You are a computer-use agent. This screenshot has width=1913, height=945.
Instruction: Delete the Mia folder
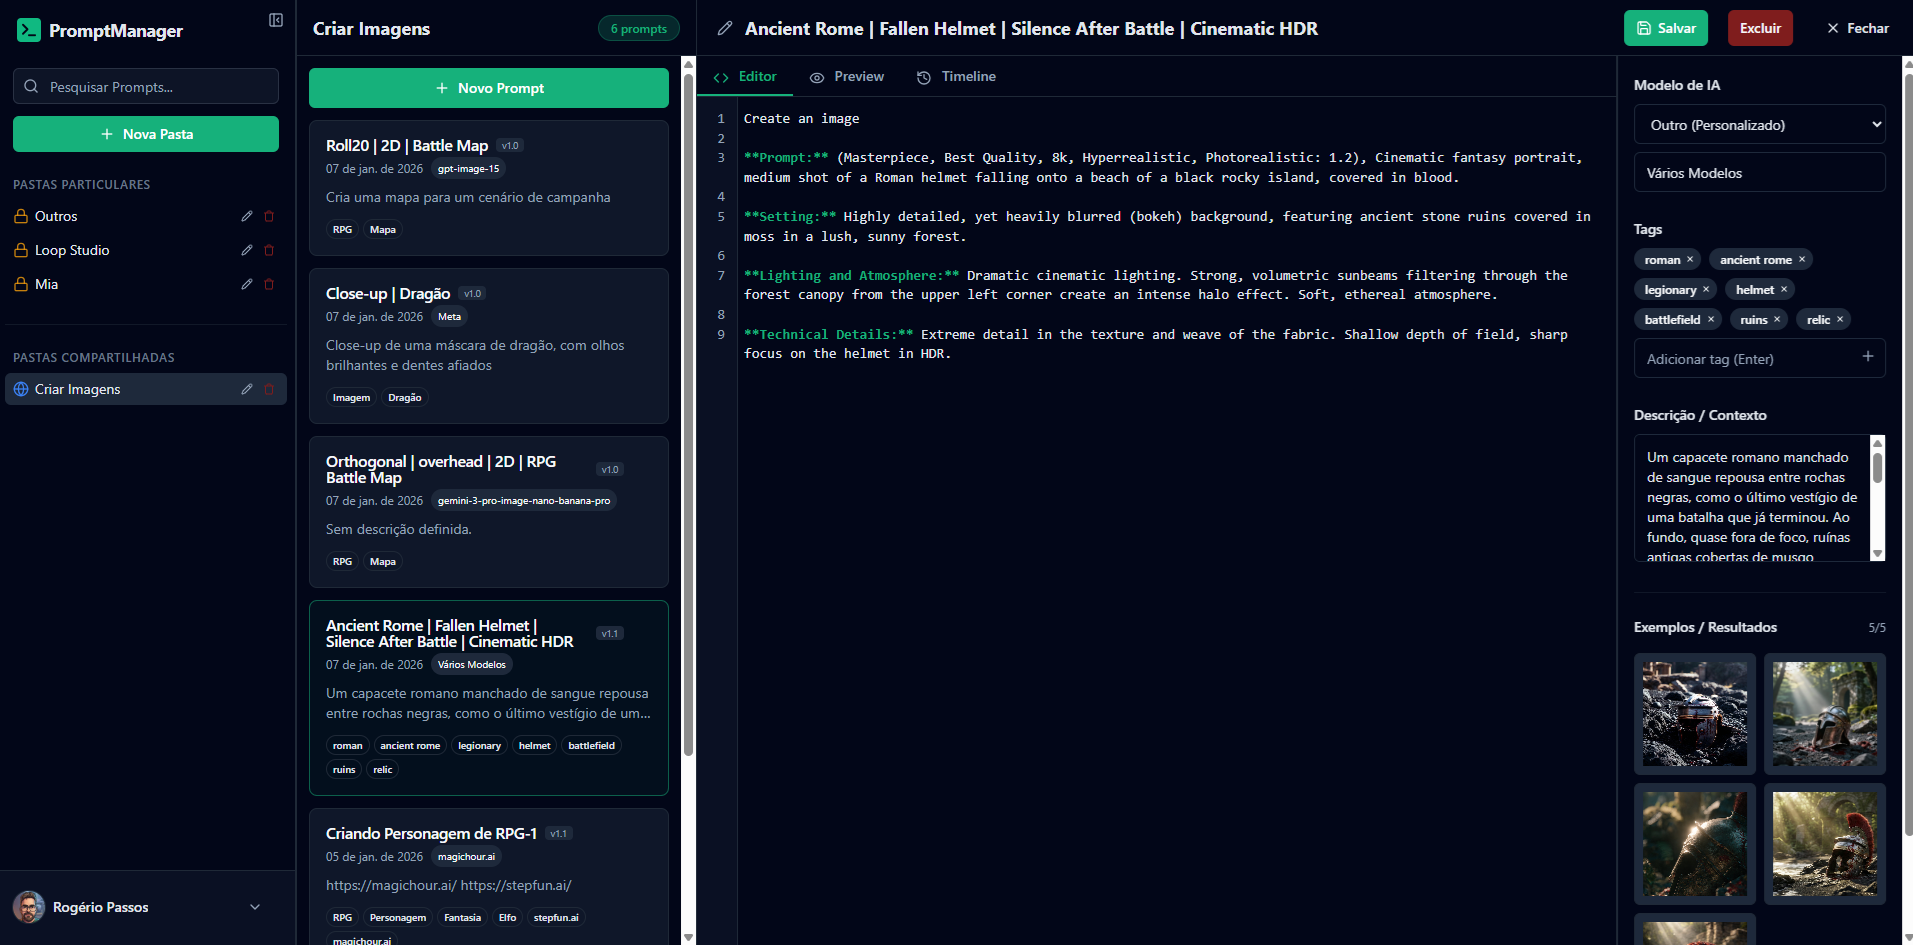pos(268,284)
